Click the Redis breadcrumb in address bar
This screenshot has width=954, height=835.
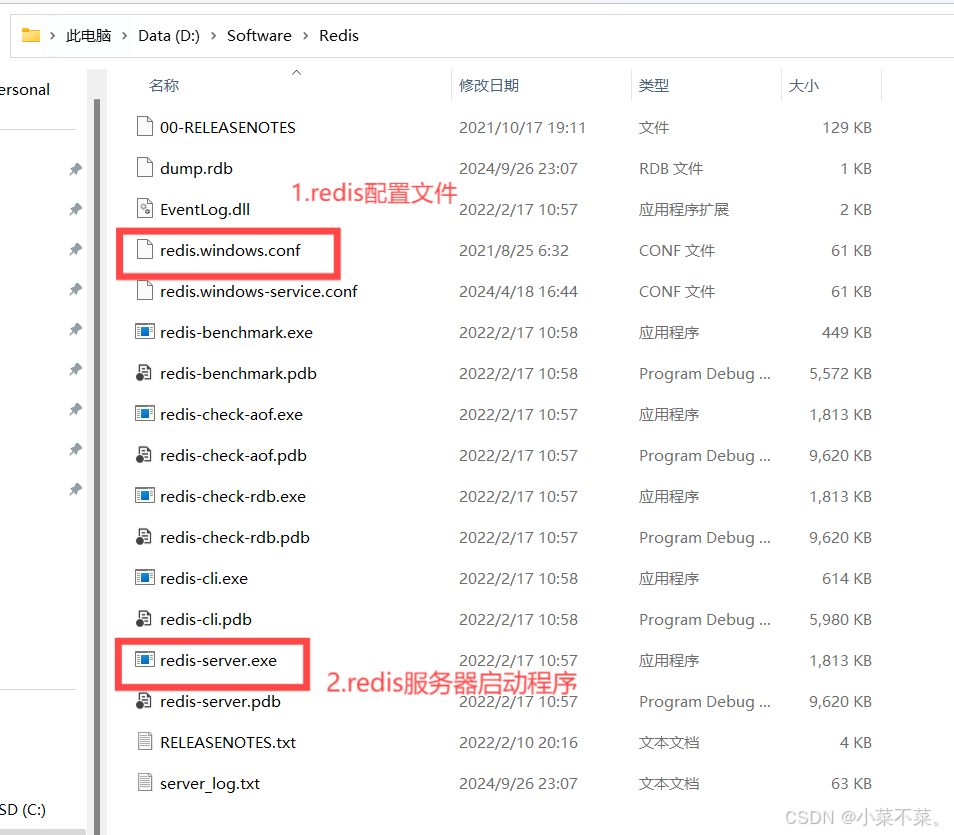339,36
